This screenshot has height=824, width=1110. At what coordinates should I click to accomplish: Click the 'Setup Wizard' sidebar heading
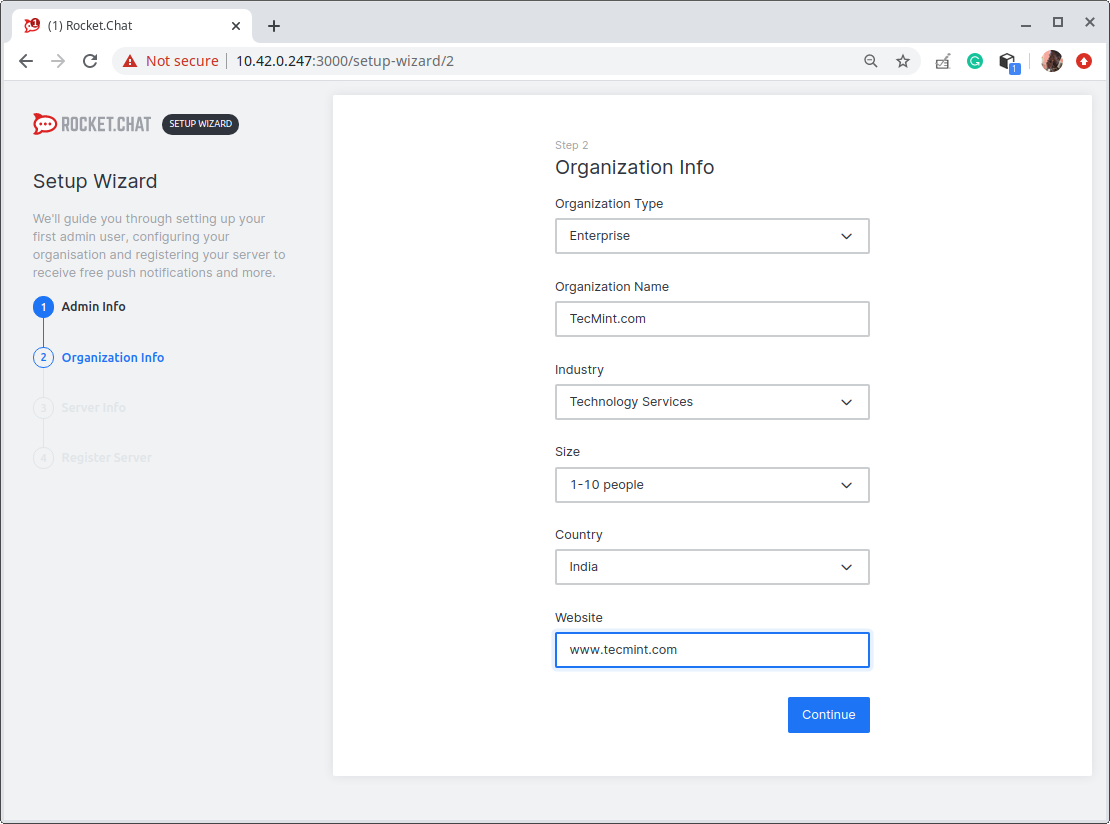coord(95,181)
